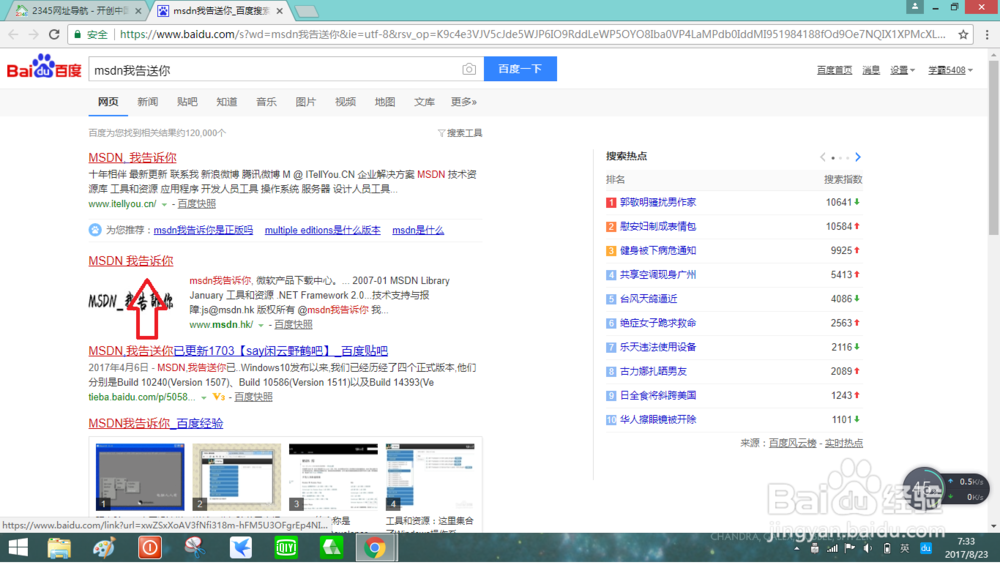Open Windows Start button

[18, 548]
